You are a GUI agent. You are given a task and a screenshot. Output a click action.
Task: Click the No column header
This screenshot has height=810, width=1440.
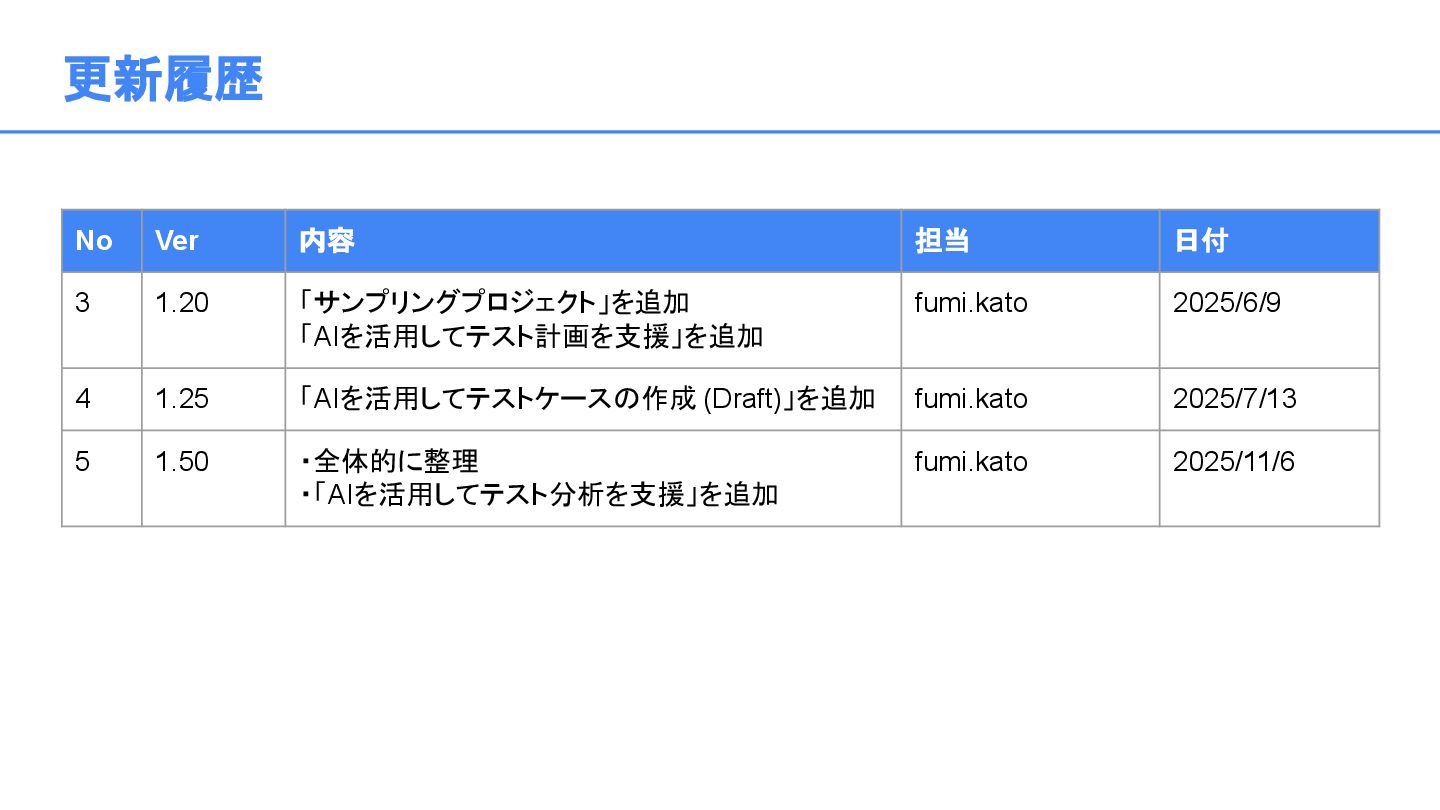[94, 241]
